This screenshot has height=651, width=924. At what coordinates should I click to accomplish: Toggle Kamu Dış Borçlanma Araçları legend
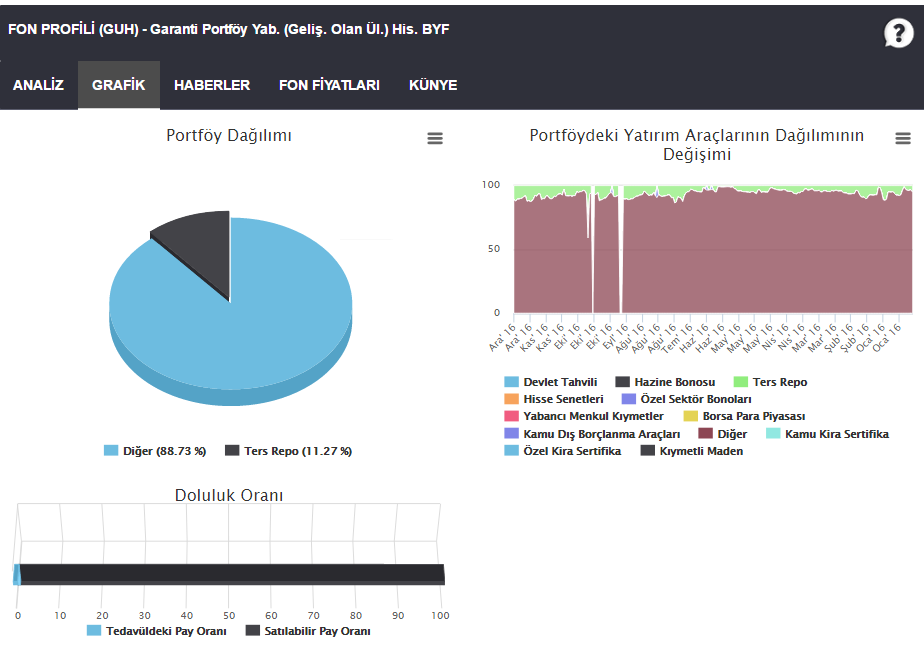592,434
